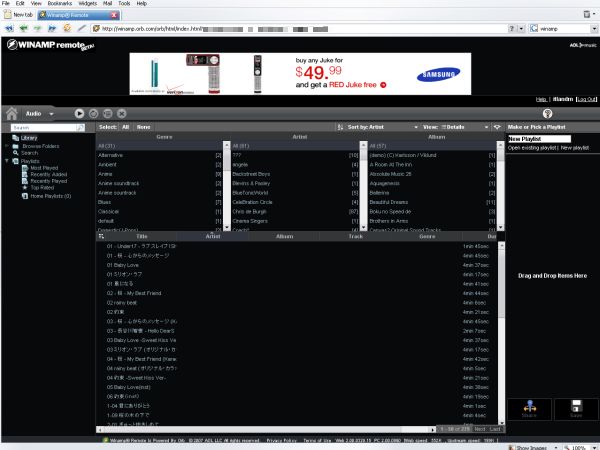Select Library in the sidebar

29,138
